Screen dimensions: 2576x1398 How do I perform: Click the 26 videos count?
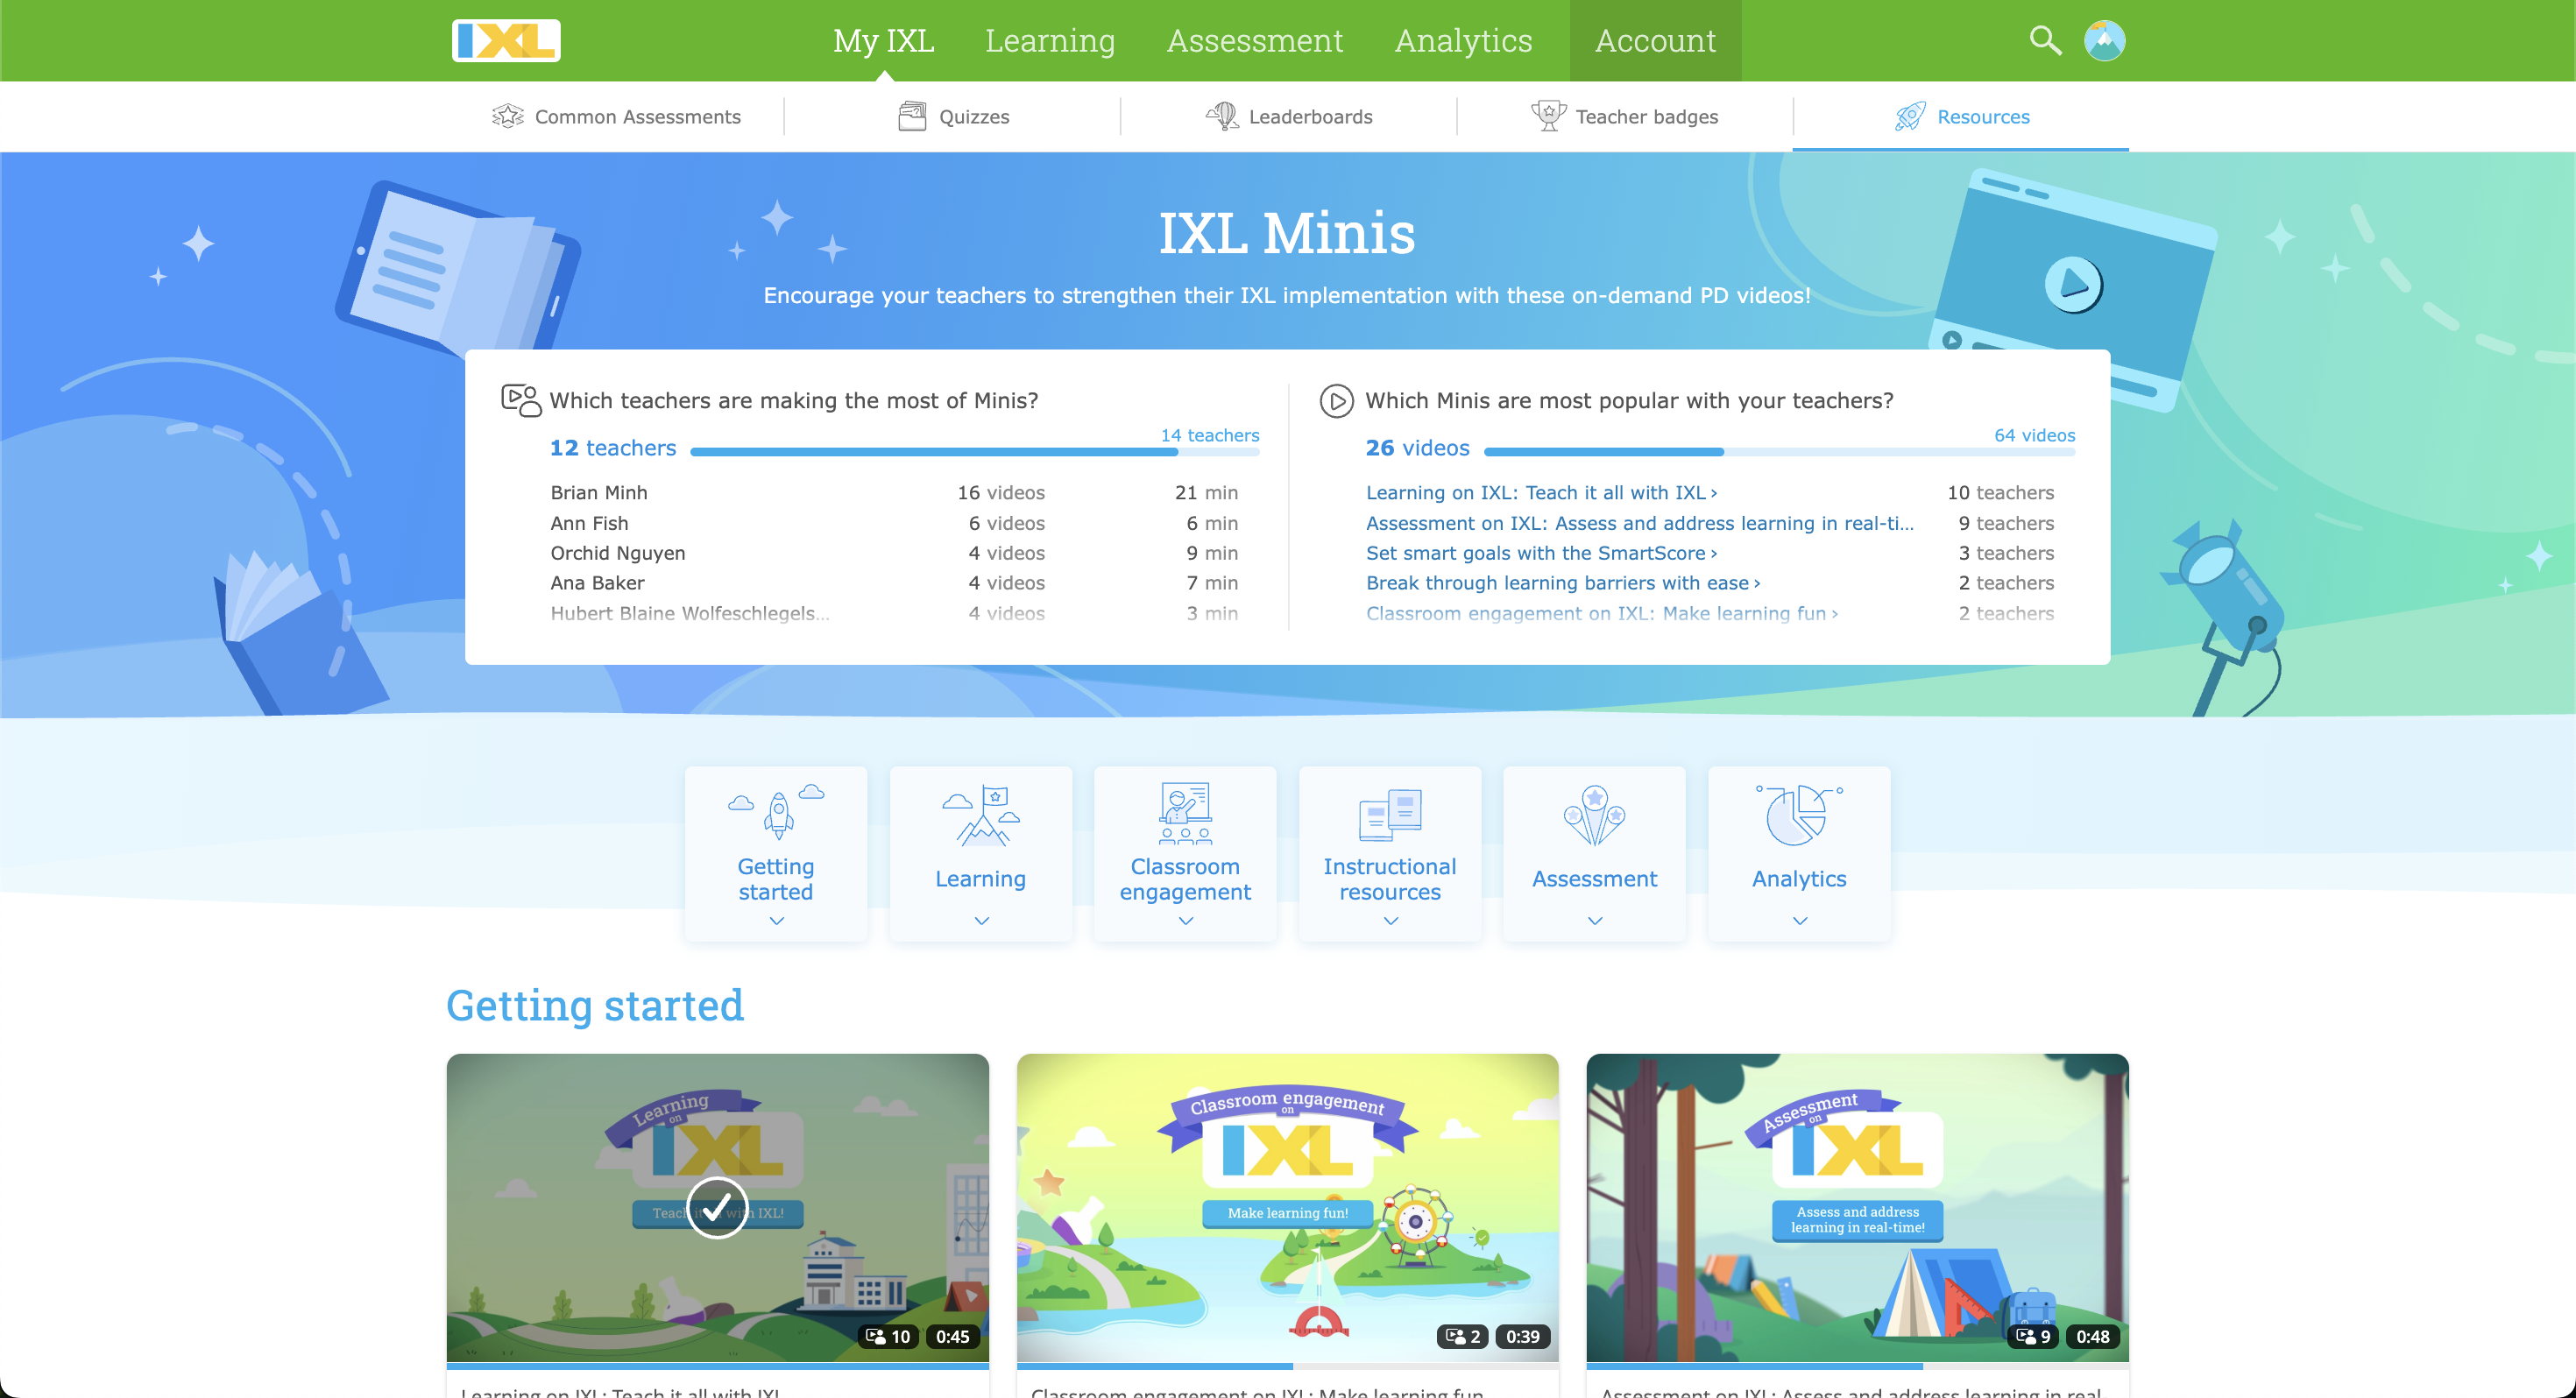(1417, 448)
